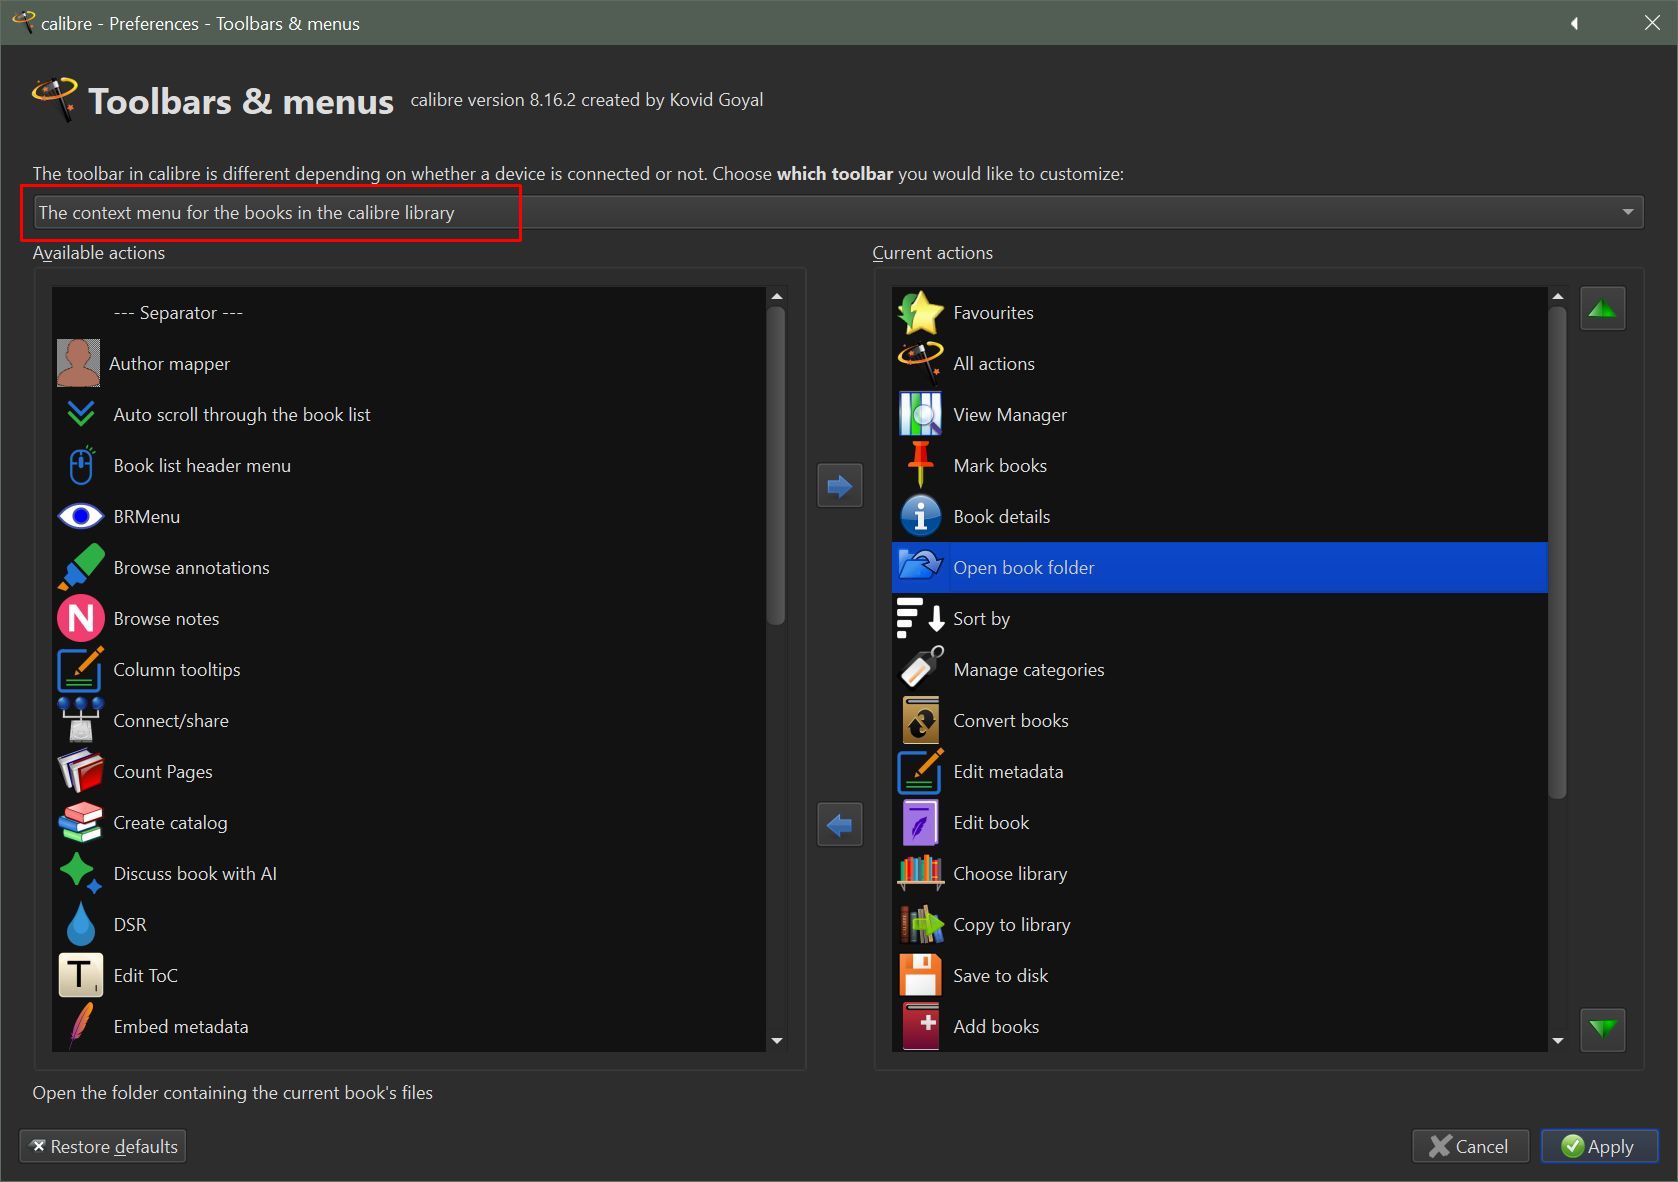The image size is (1678, 1182).
Task: Click Available actions scroll up arrow
Action: click(777, 297)
